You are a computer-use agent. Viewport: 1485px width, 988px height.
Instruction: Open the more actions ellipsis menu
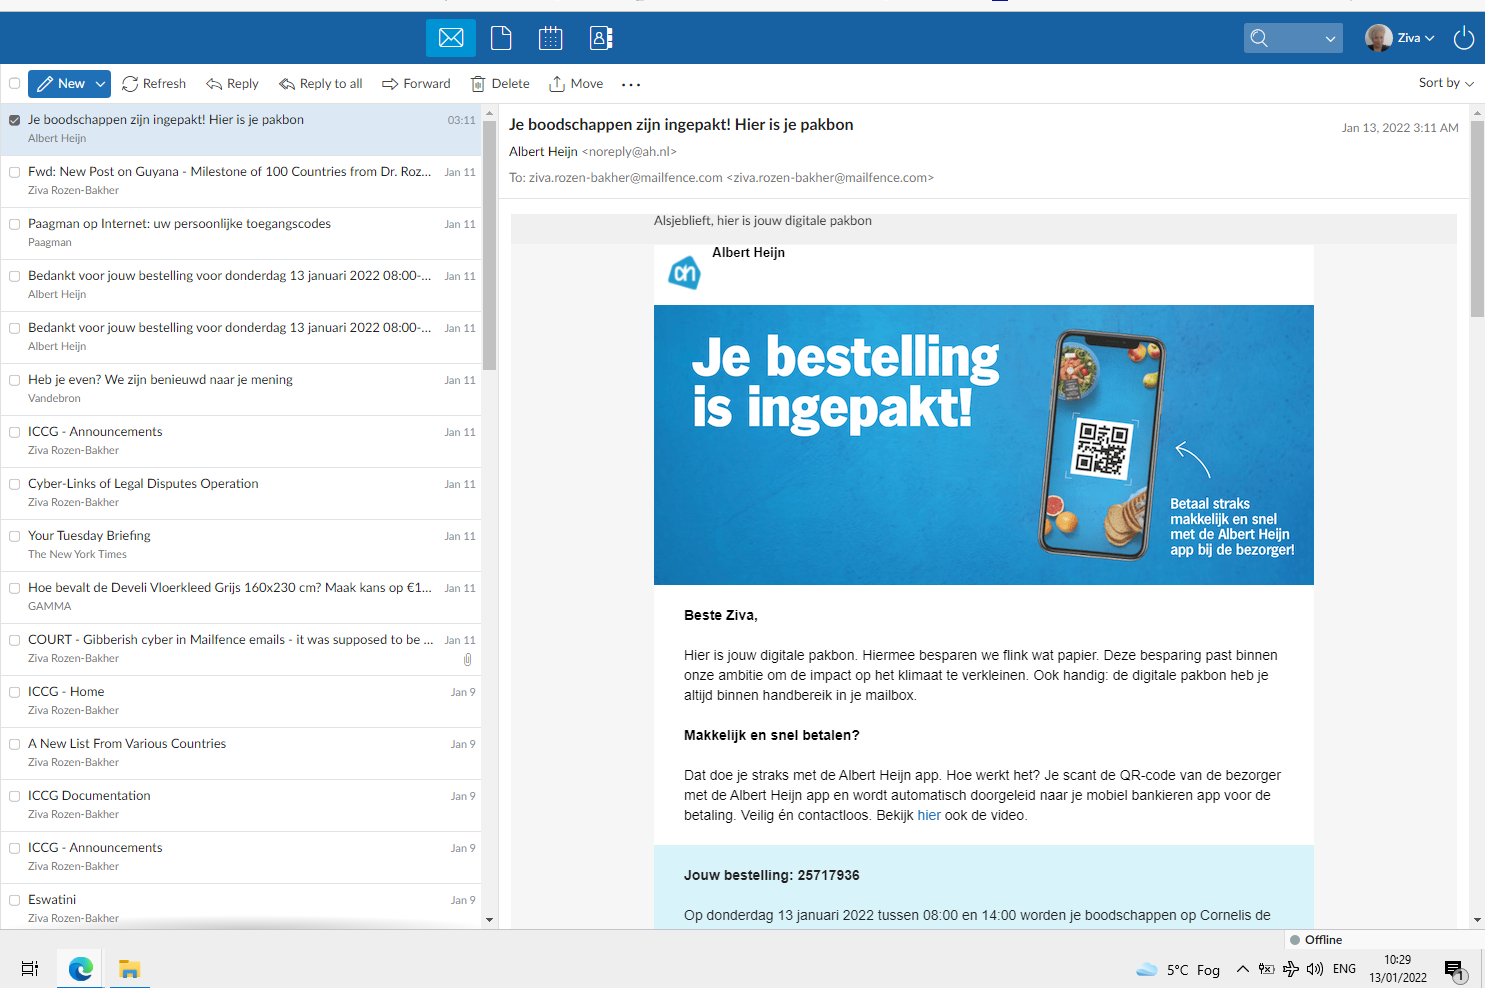point(631,85)
